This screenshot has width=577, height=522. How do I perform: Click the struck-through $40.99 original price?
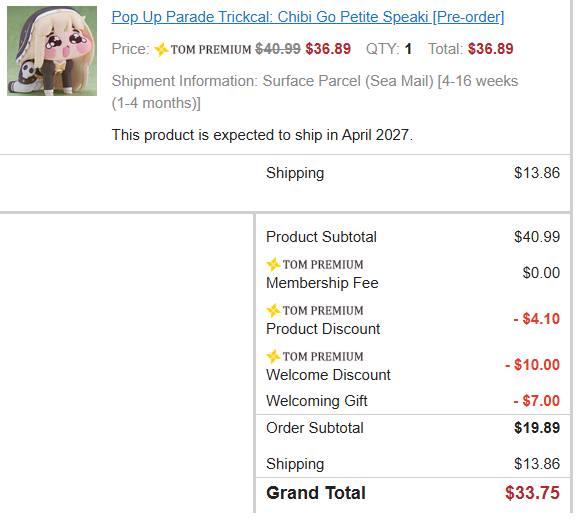click(278, 49)
